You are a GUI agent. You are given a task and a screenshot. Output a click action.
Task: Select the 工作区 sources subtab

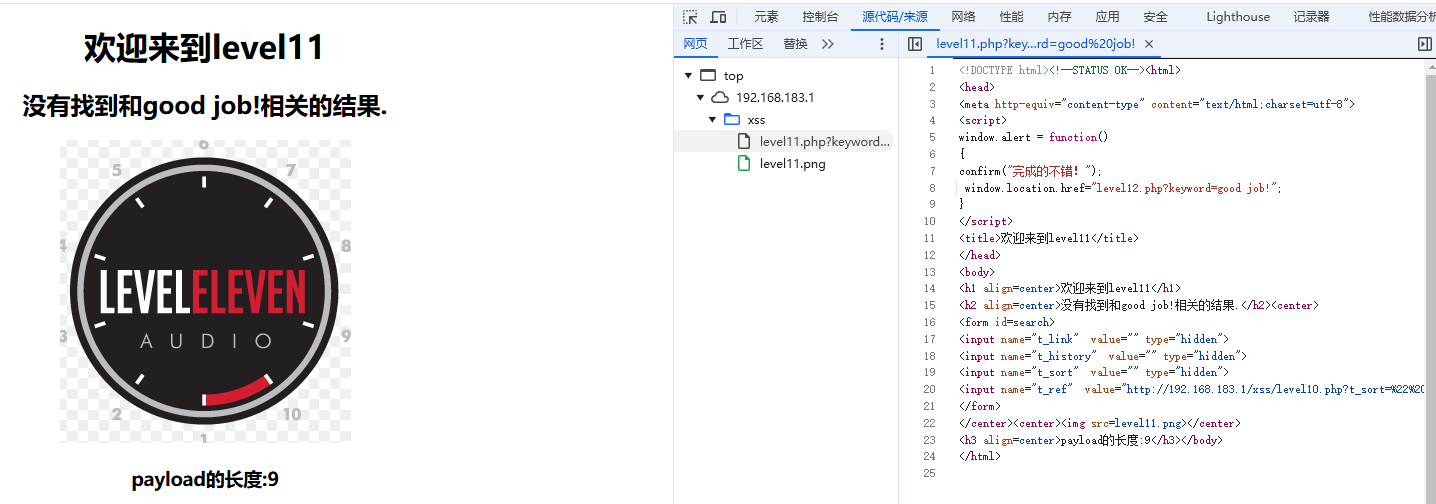[x=745, y=44]
